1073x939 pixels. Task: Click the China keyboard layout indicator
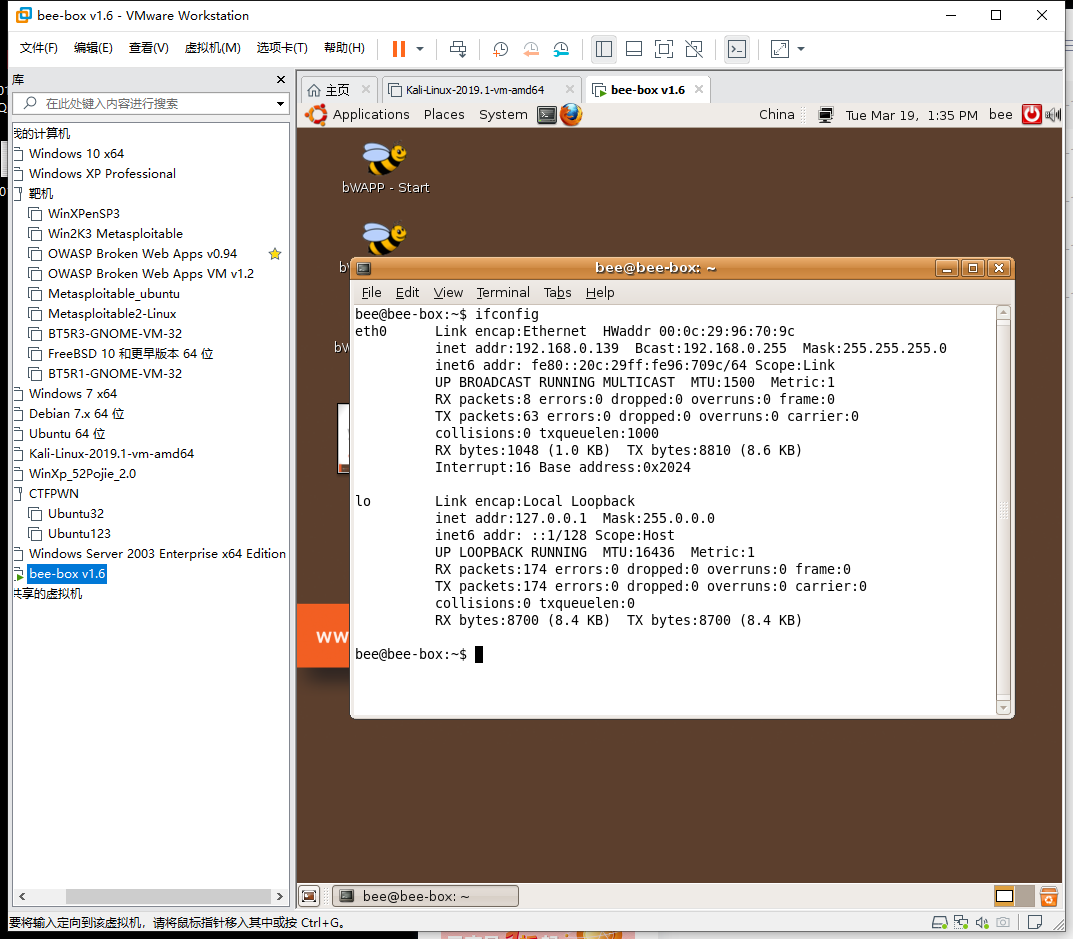pyautogui.click(x=777, y=114)
